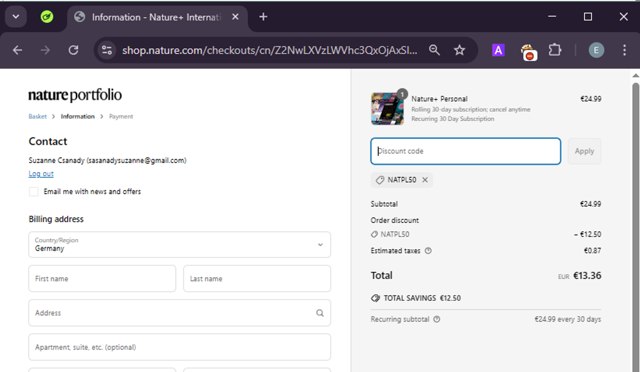Image resolution: width=640 pixels, height=372 pixels.
Task: Open the purple A extension
Action: pyautogui.click(x=498, y=50)
